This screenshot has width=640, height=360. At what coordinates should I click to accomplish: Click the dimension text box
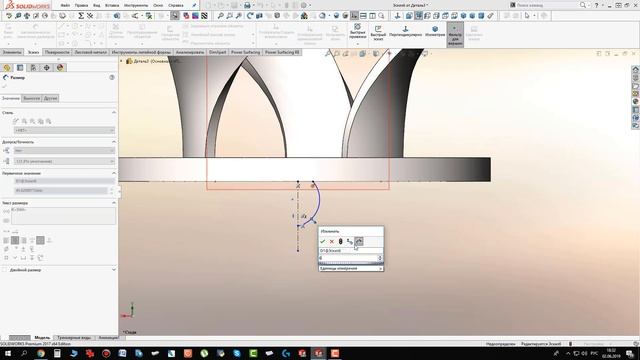[63, 216]
